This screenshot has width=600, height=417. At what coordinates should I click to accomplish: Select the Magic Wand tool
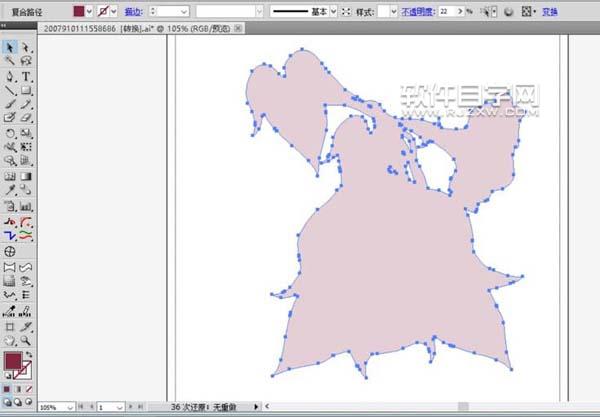click(x=10, y=61)
